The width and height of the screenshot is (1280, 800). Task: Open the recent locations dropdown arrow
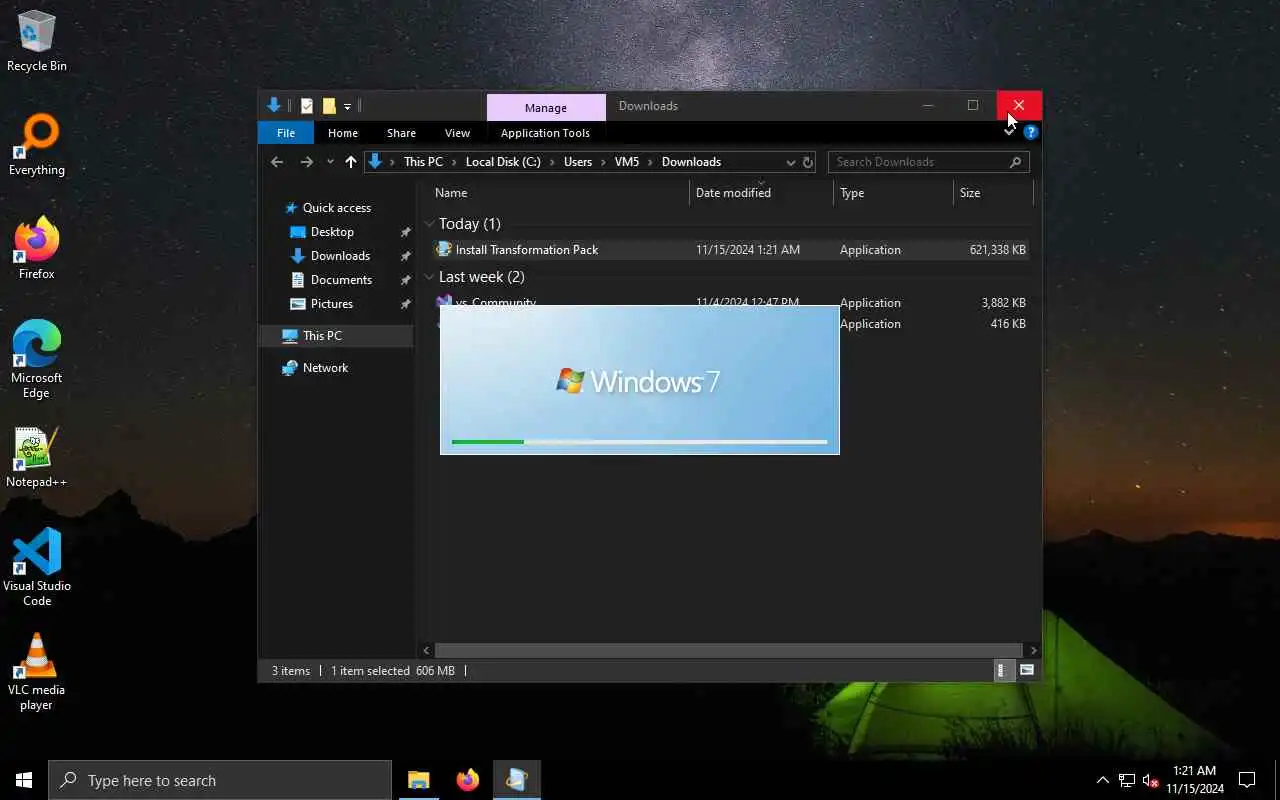click(330, 162)
